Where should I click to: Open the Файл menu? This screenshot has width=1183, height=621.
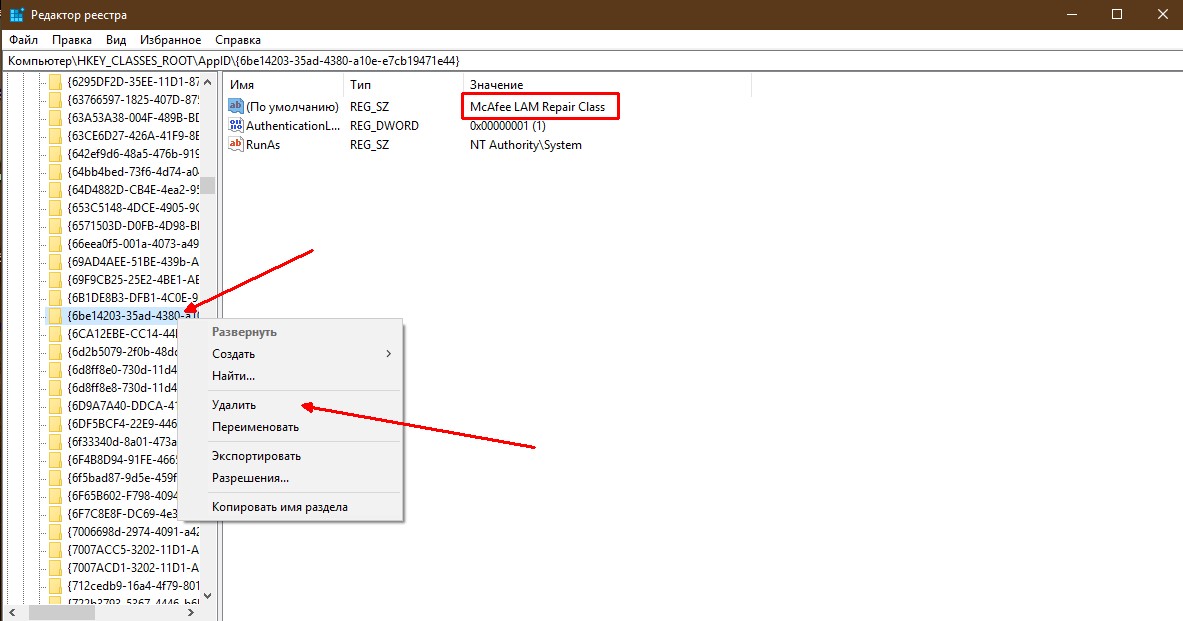[23, 40]
